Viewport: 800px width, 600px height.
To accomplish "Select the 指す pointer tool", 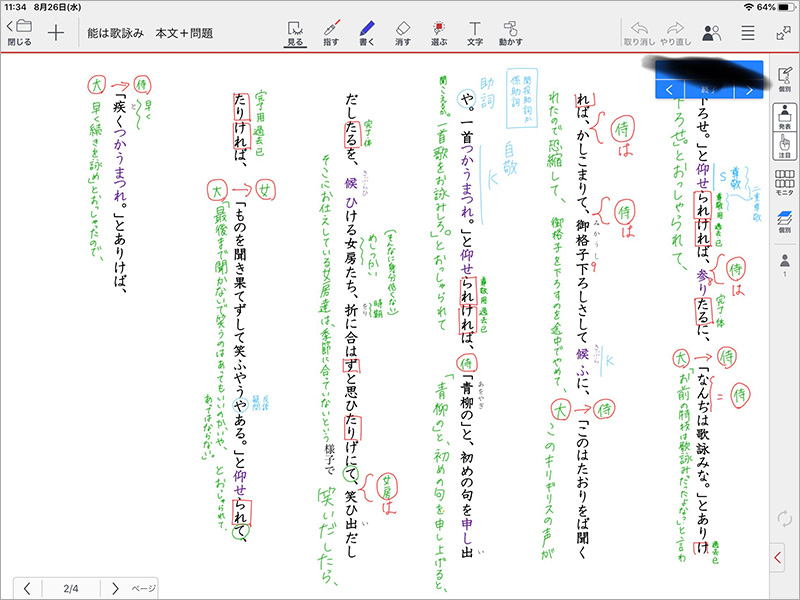I will click(331, 34).
